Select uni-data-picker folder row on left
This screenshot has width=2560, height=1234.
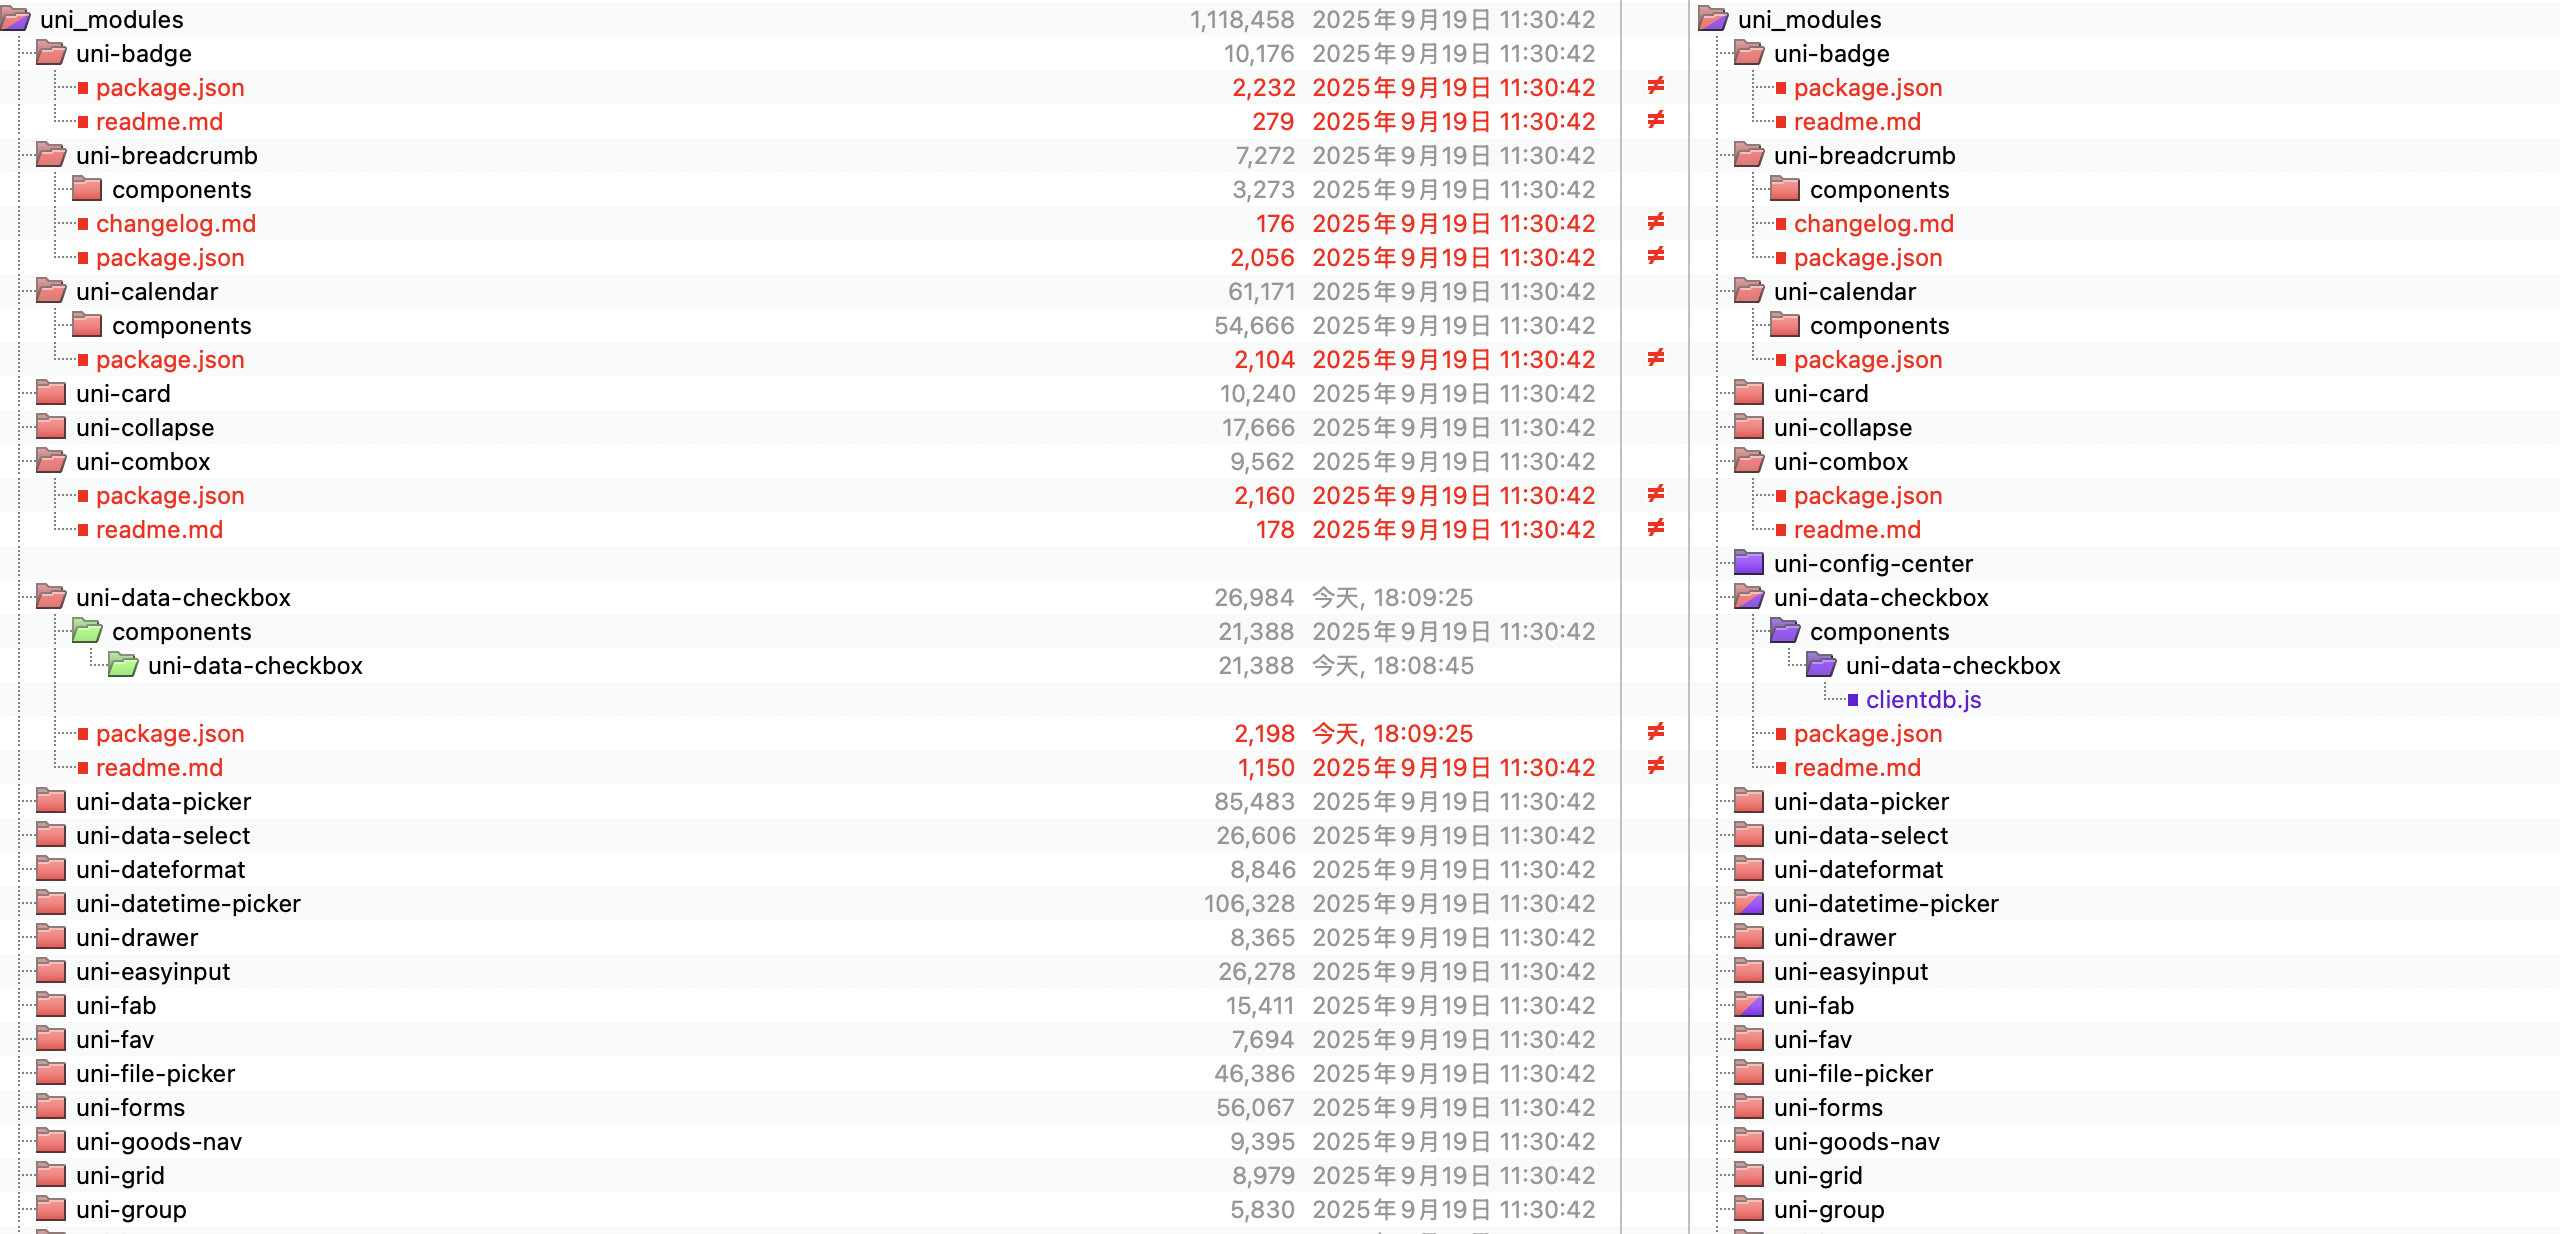pyautogui.click(x=163, y=801)
